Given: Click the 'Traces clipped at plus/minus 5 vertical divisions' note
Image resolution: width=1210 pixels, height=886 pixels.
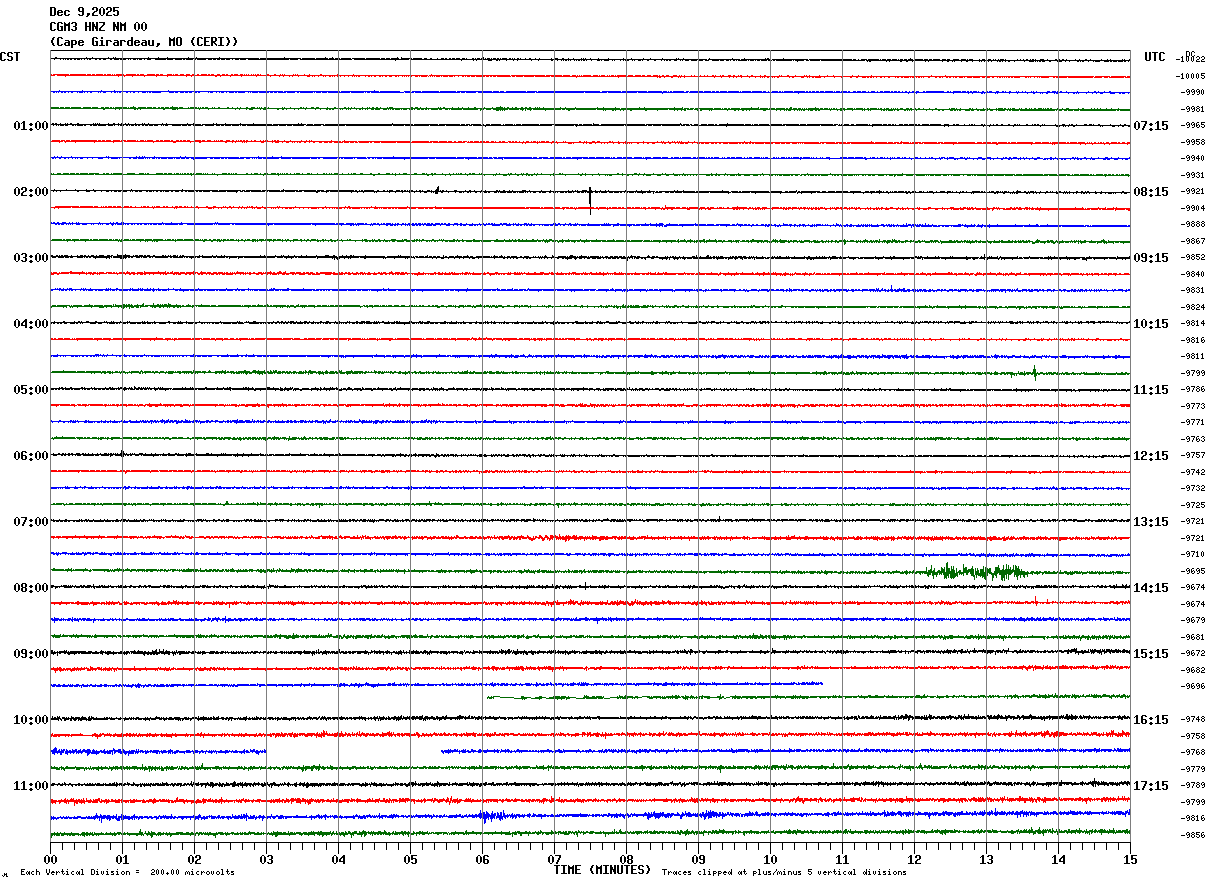Looking at the screenshot, I should pos(784,873).
